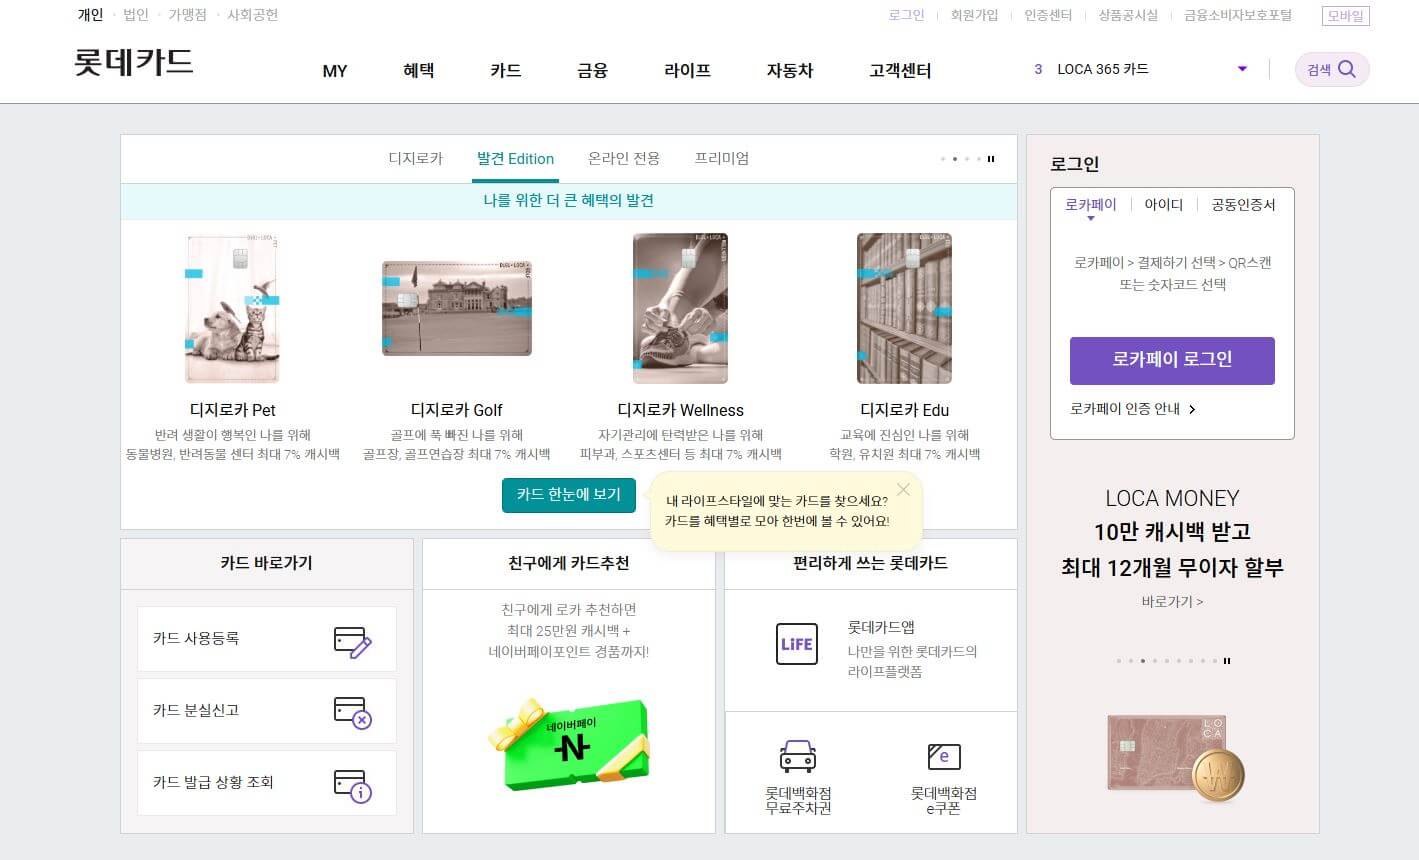Click the 모바일 button in top bar
This screenshot has width=1419, height=860.
click(1345, 16)
